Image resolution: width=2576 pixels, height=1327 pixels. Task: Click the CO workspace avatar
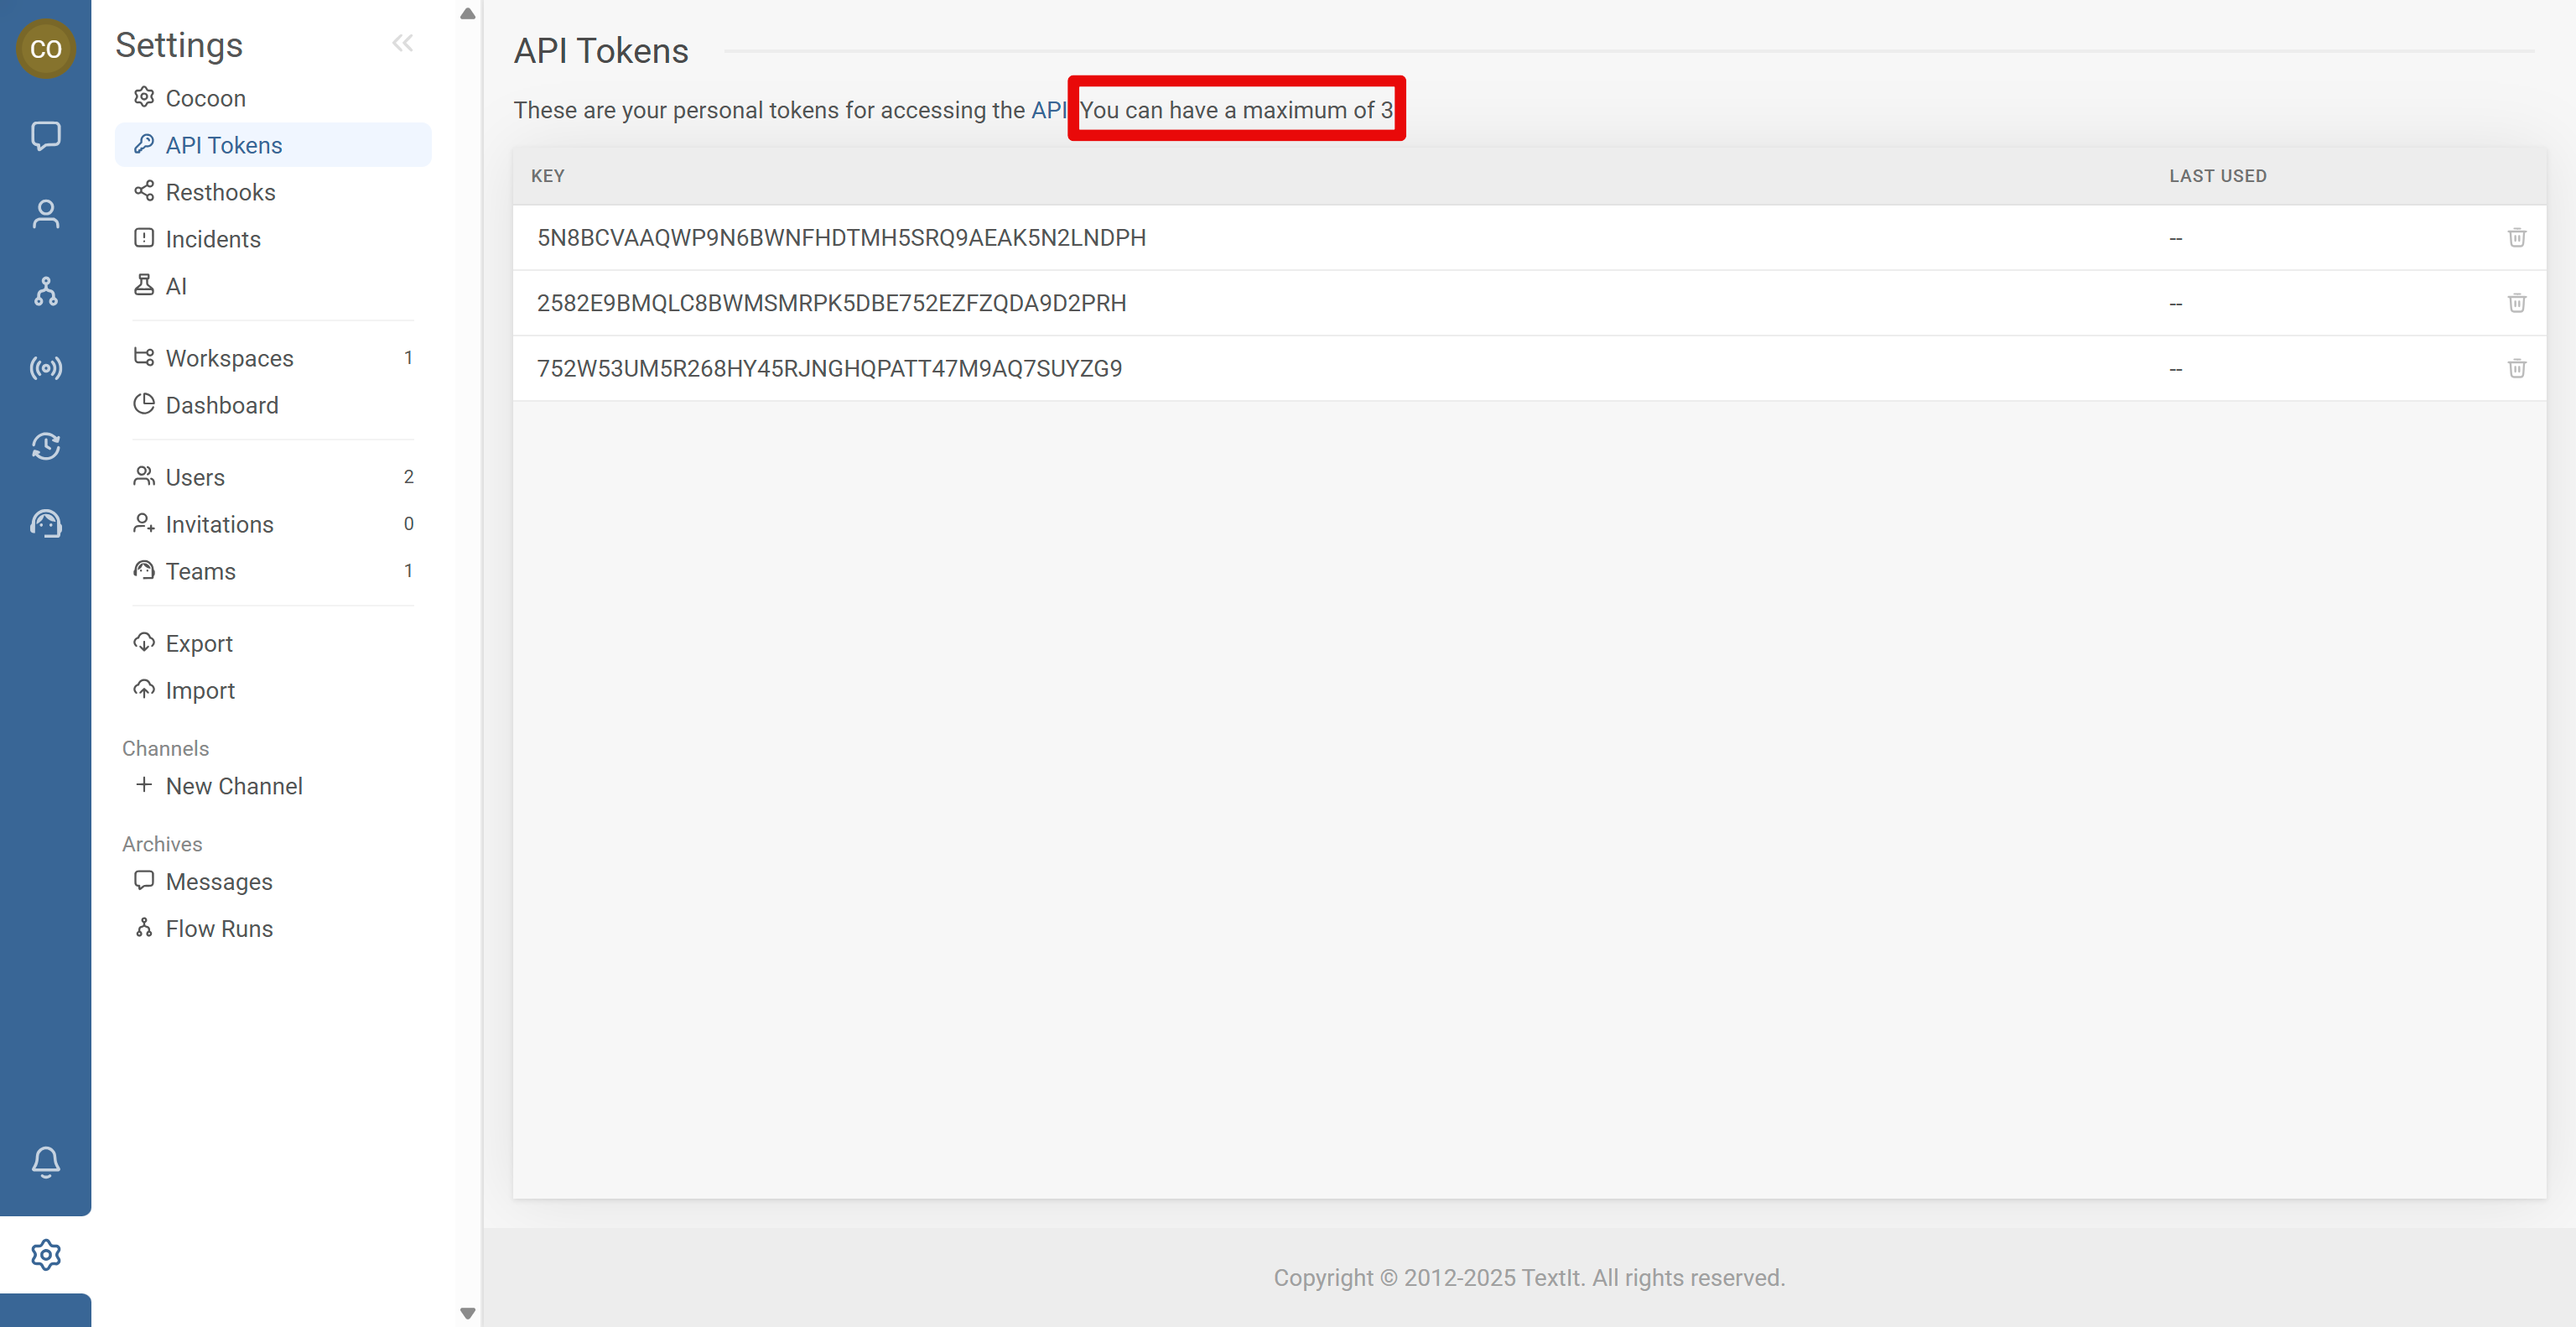coord(45,48)
